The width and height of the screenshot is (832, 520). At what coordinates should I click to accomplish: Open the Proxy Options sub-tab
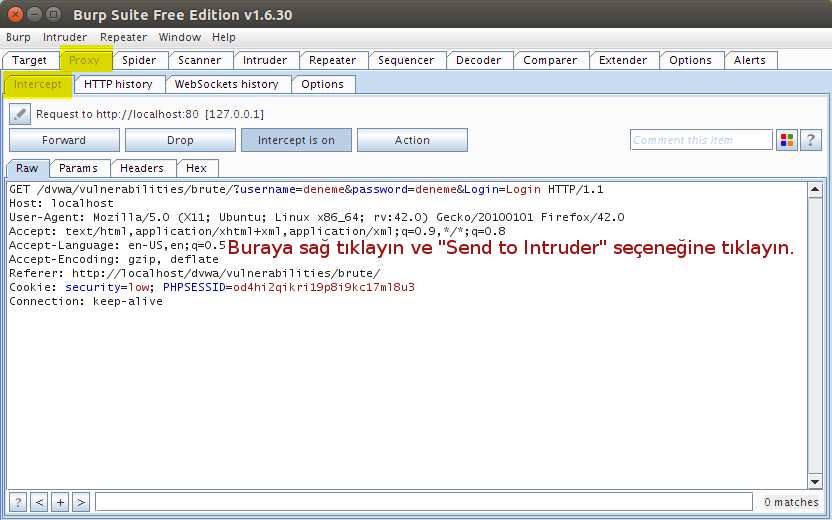click(323, 84)
